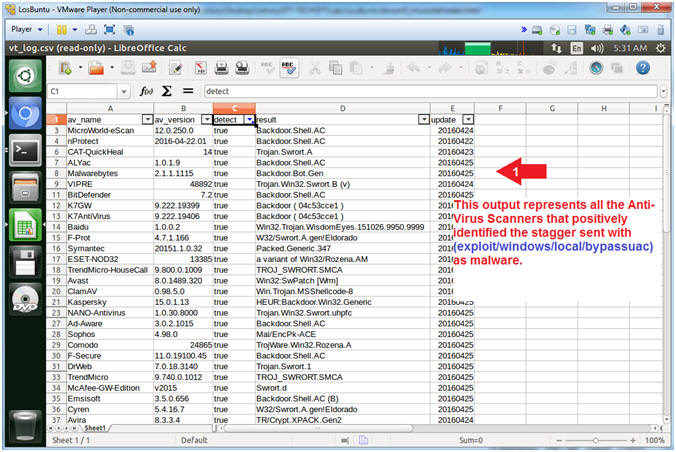
Task: Click the Default page style status field
Action: tap(194, 440)
